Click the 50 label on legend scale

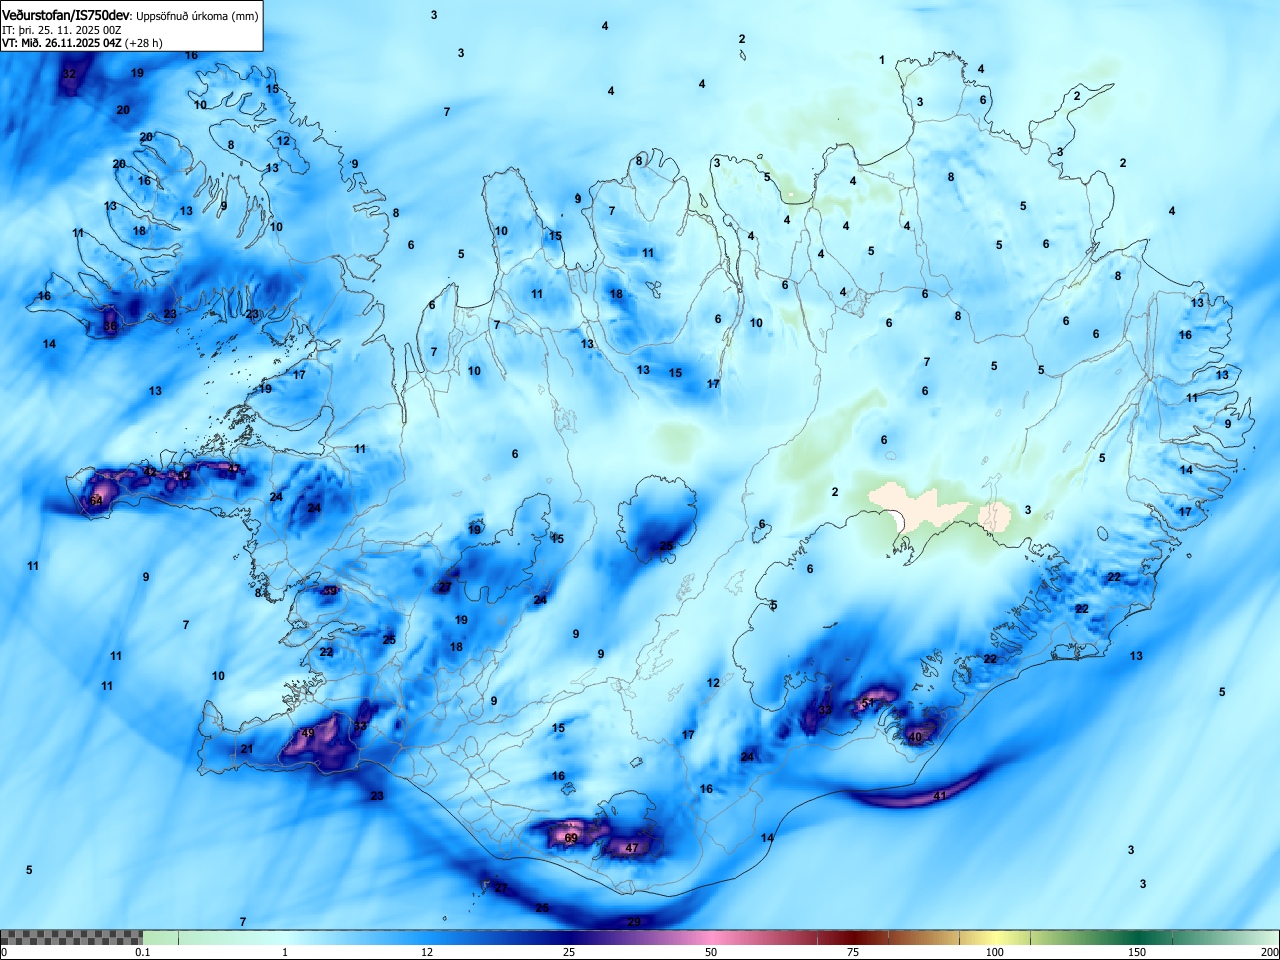pos(711,952)
